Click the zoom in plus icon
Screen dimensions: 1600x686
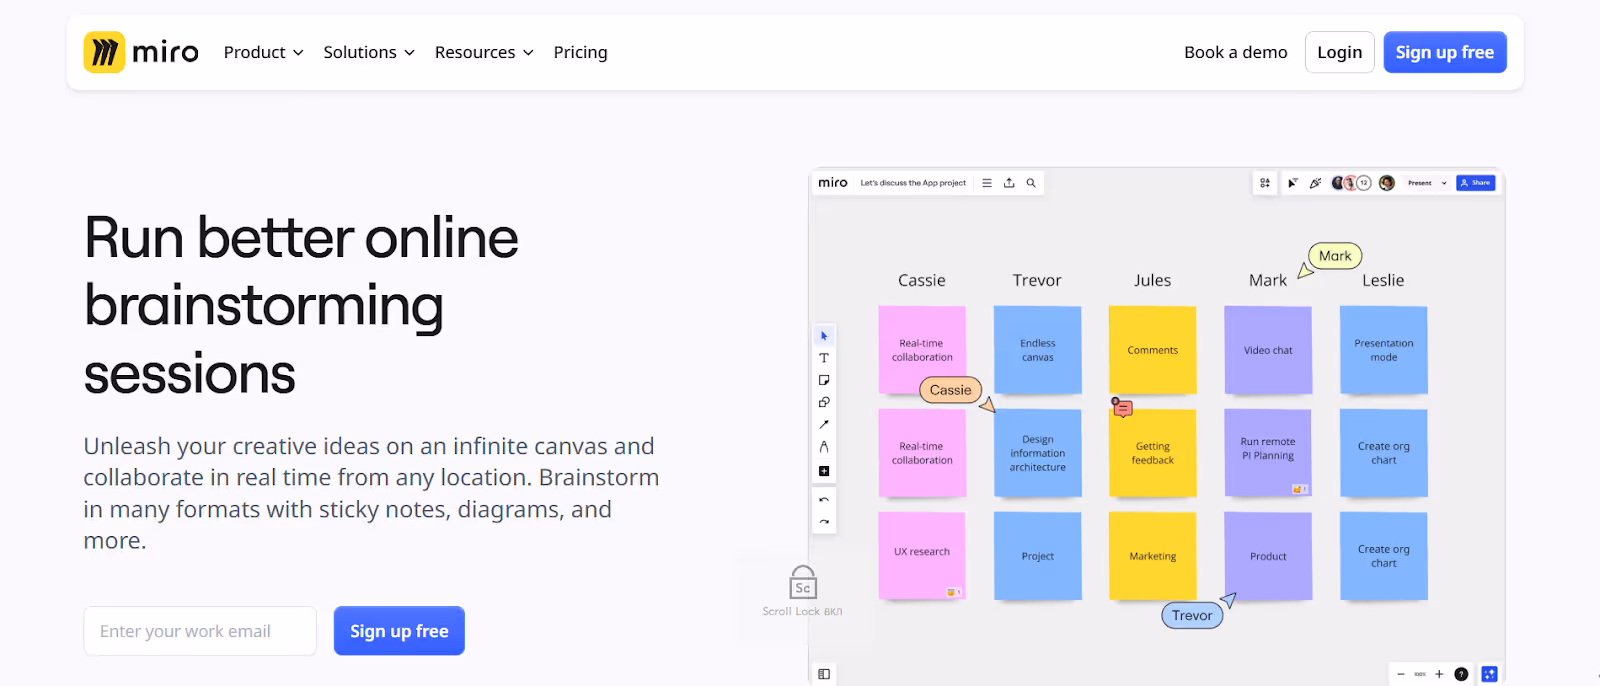pos(1439,674)
